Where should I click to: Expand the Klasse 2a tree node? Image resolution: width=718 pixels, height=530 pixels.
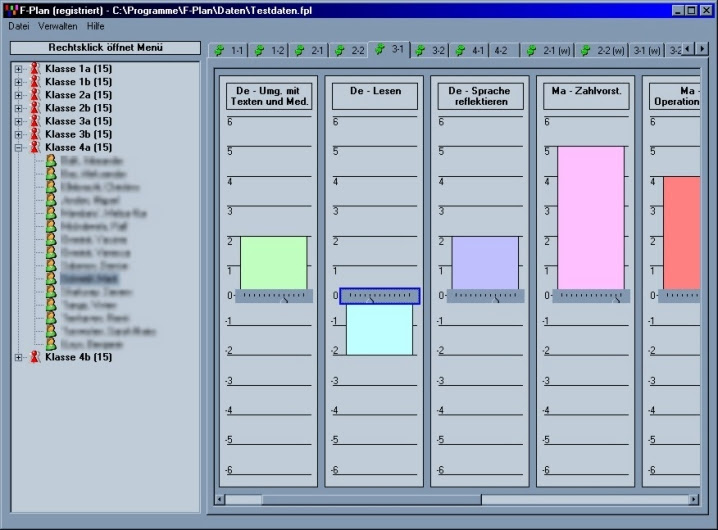pyautogui.click(x=18, y=95)
